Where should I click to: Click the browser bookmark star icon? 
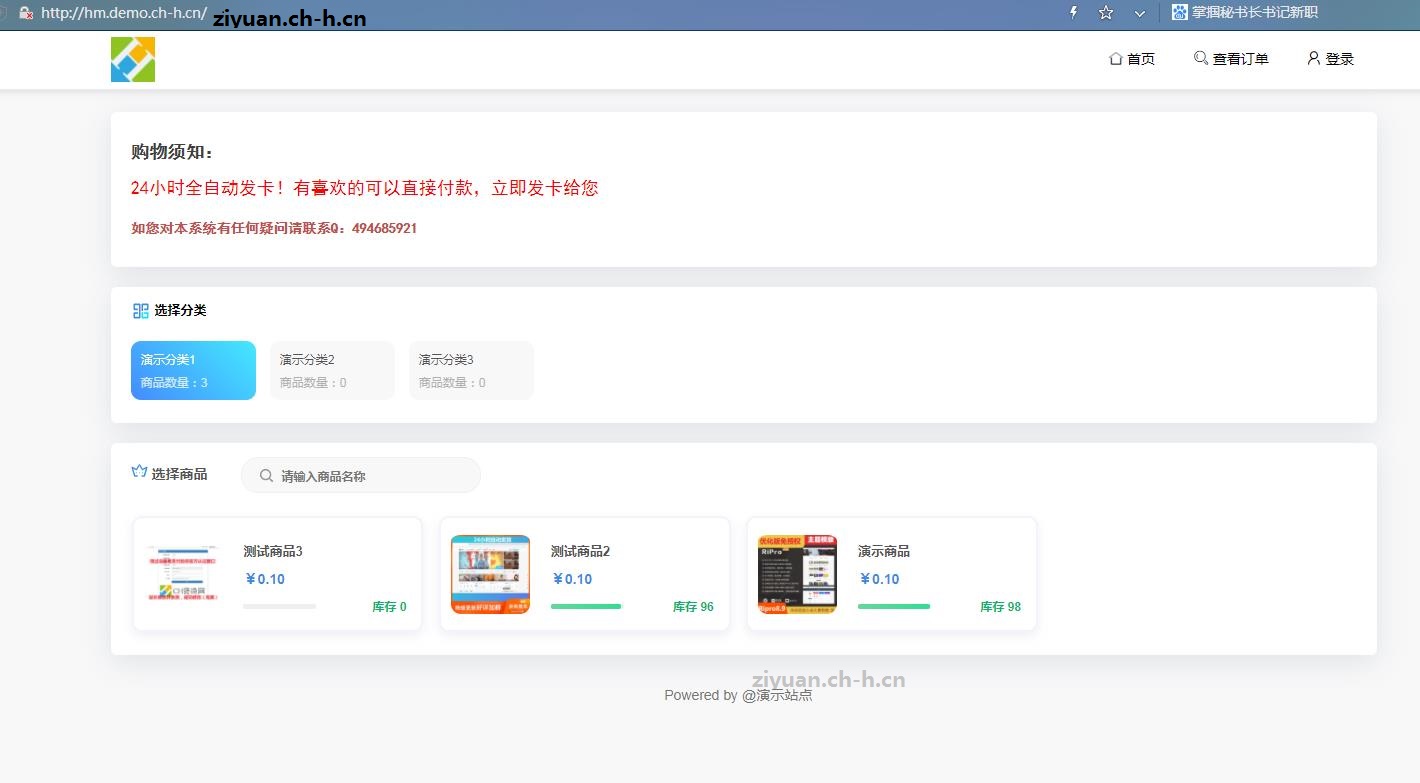point(1106,13)
